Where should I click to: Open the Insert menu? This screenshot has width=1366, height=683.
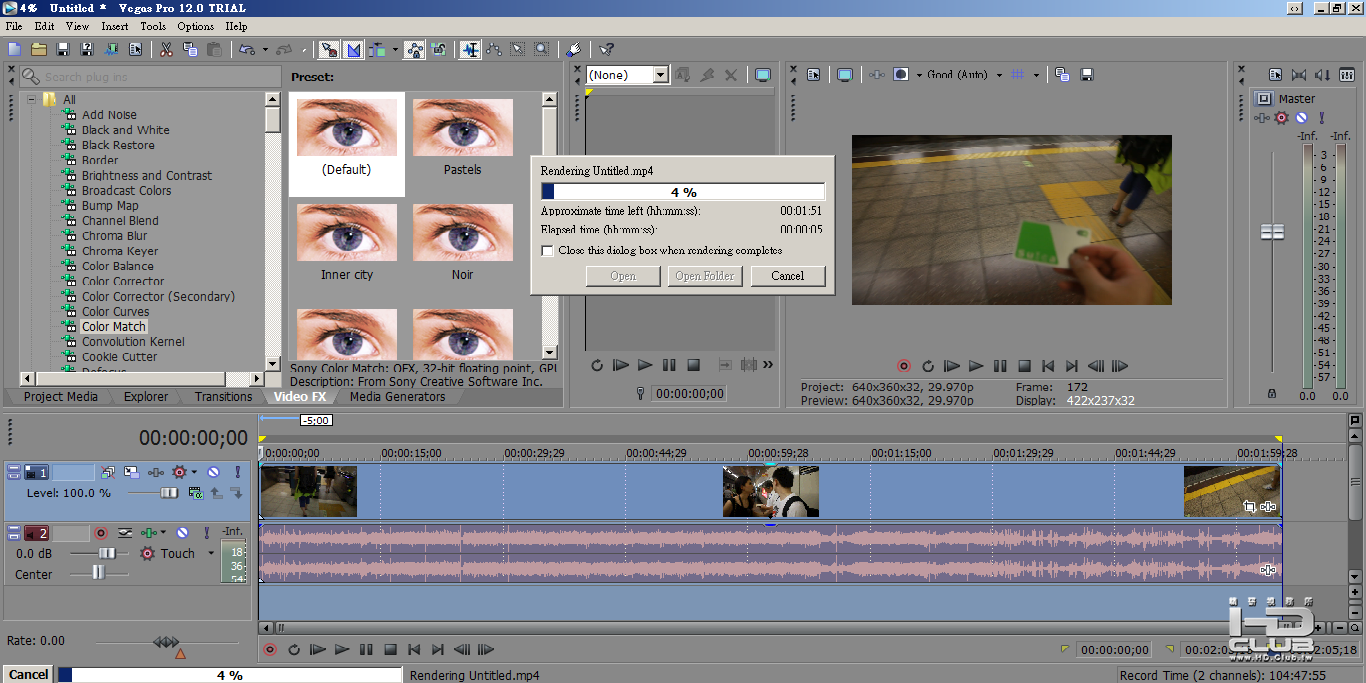tap(115, 26)
